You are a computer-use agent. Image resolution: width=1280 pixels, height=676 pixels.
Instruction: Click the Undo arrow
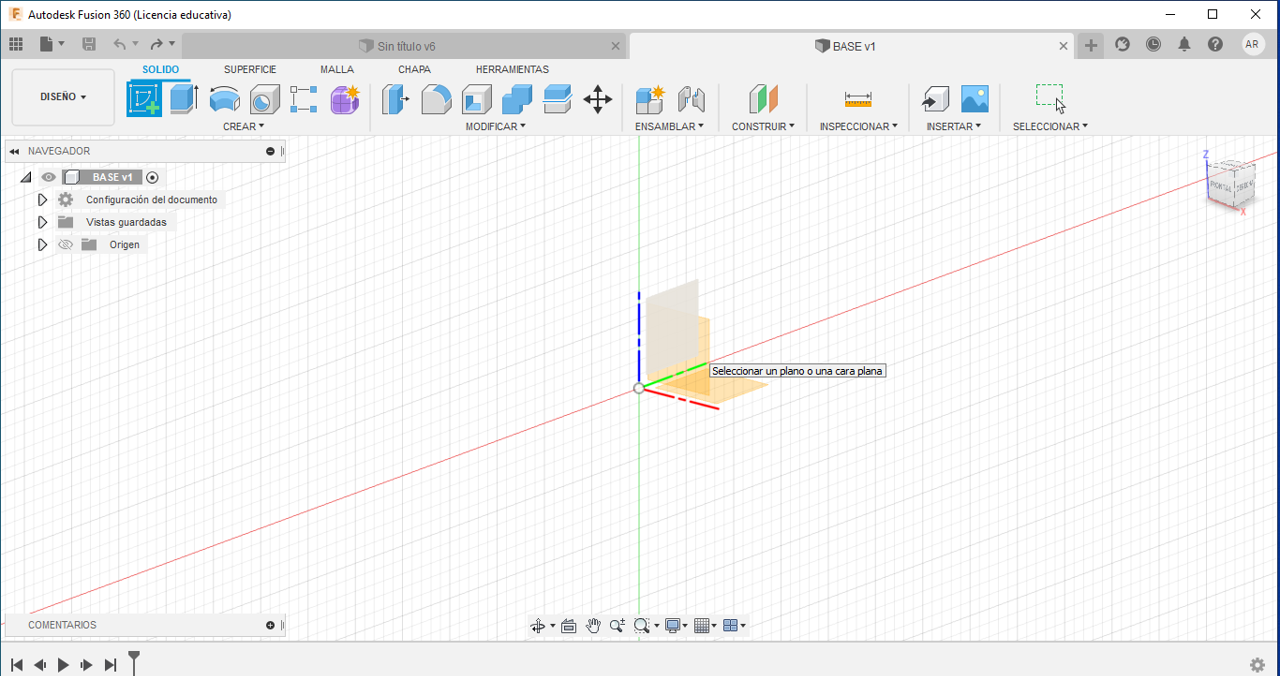[120, 44]
